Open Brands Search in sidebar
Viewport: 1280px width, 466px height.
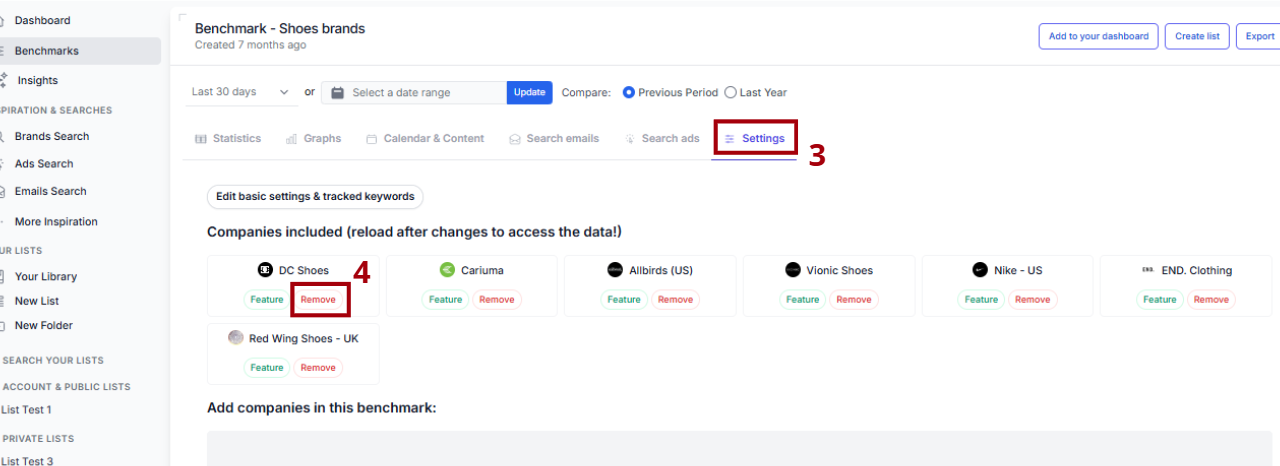[51, 136]
